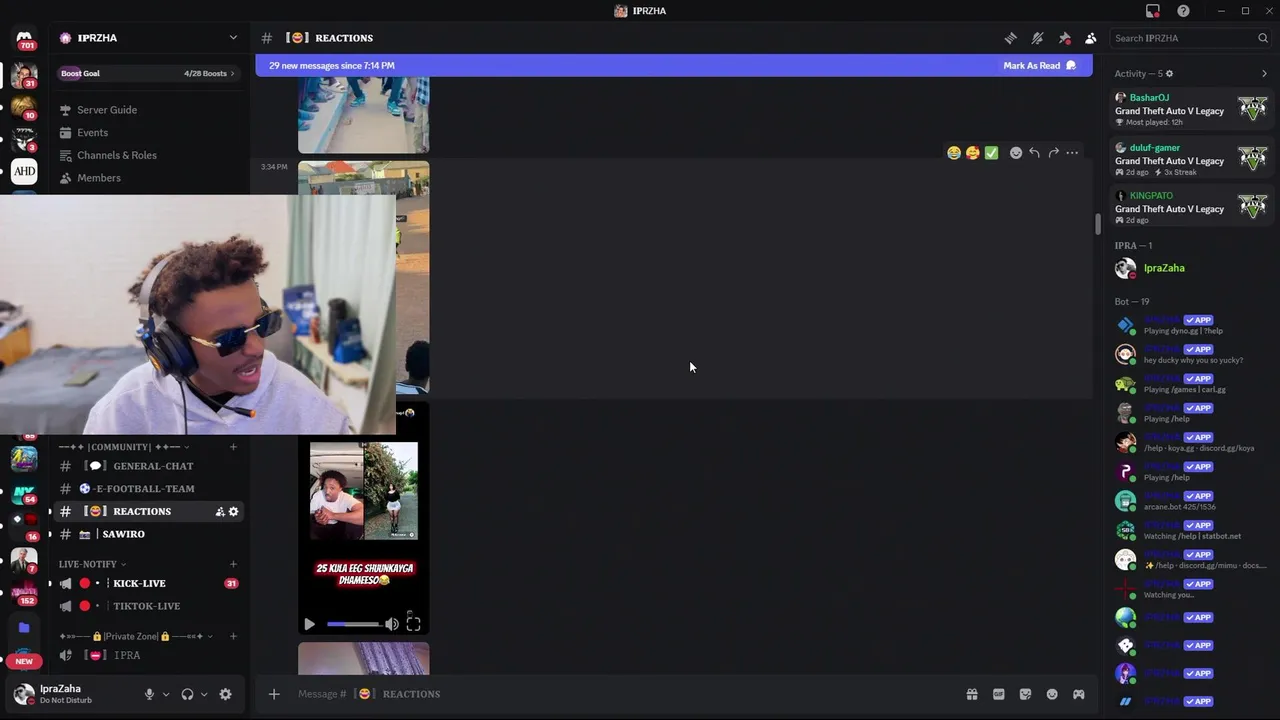
Task: Create channel in COMMUNITY category
Action: pos(233,447)
